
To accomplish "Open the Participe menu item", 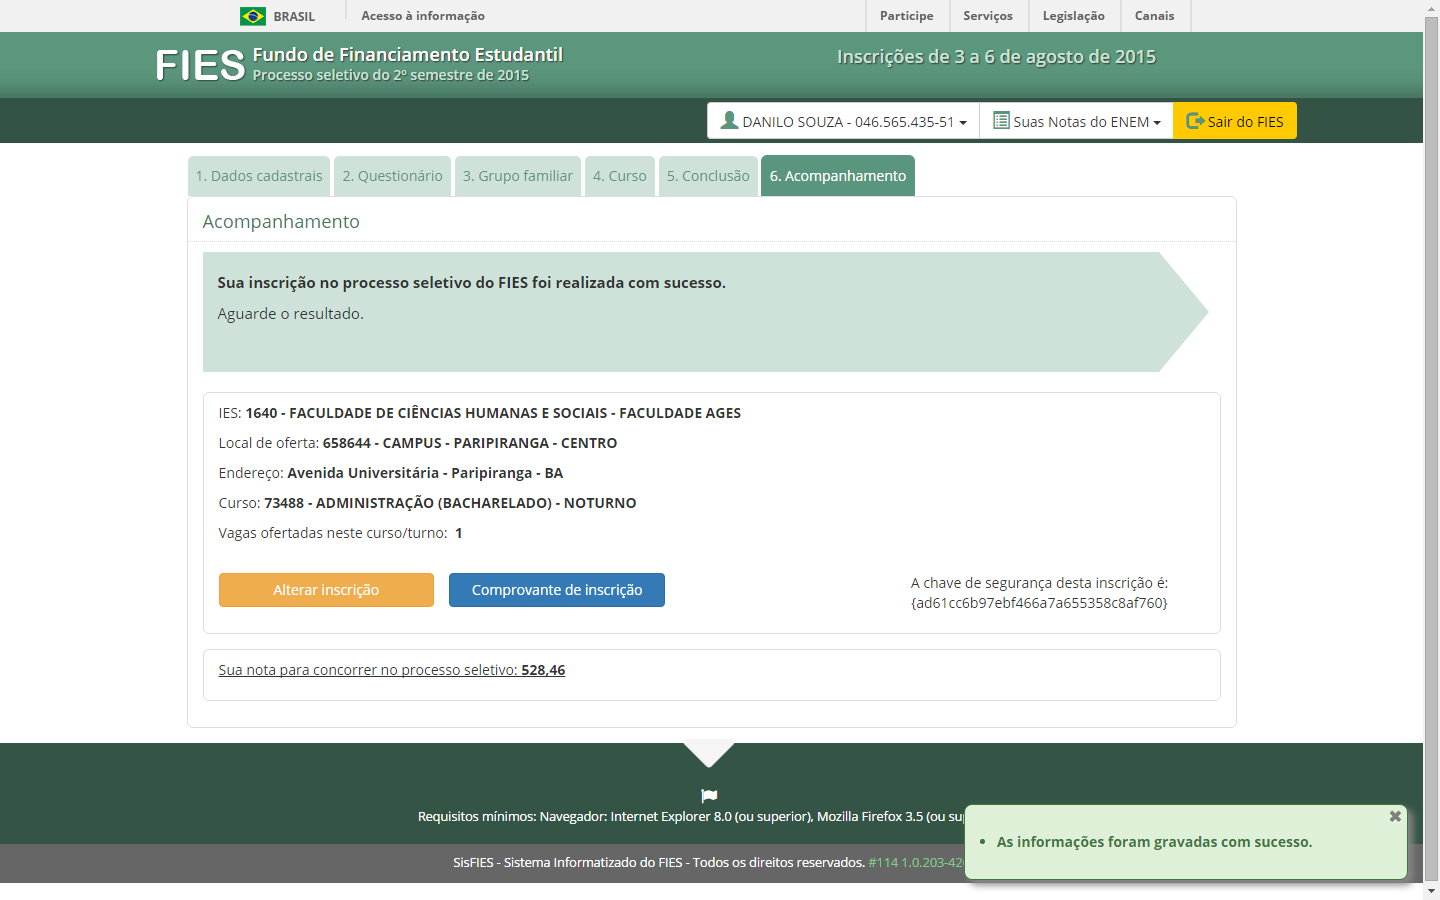I will click(907, 16).
